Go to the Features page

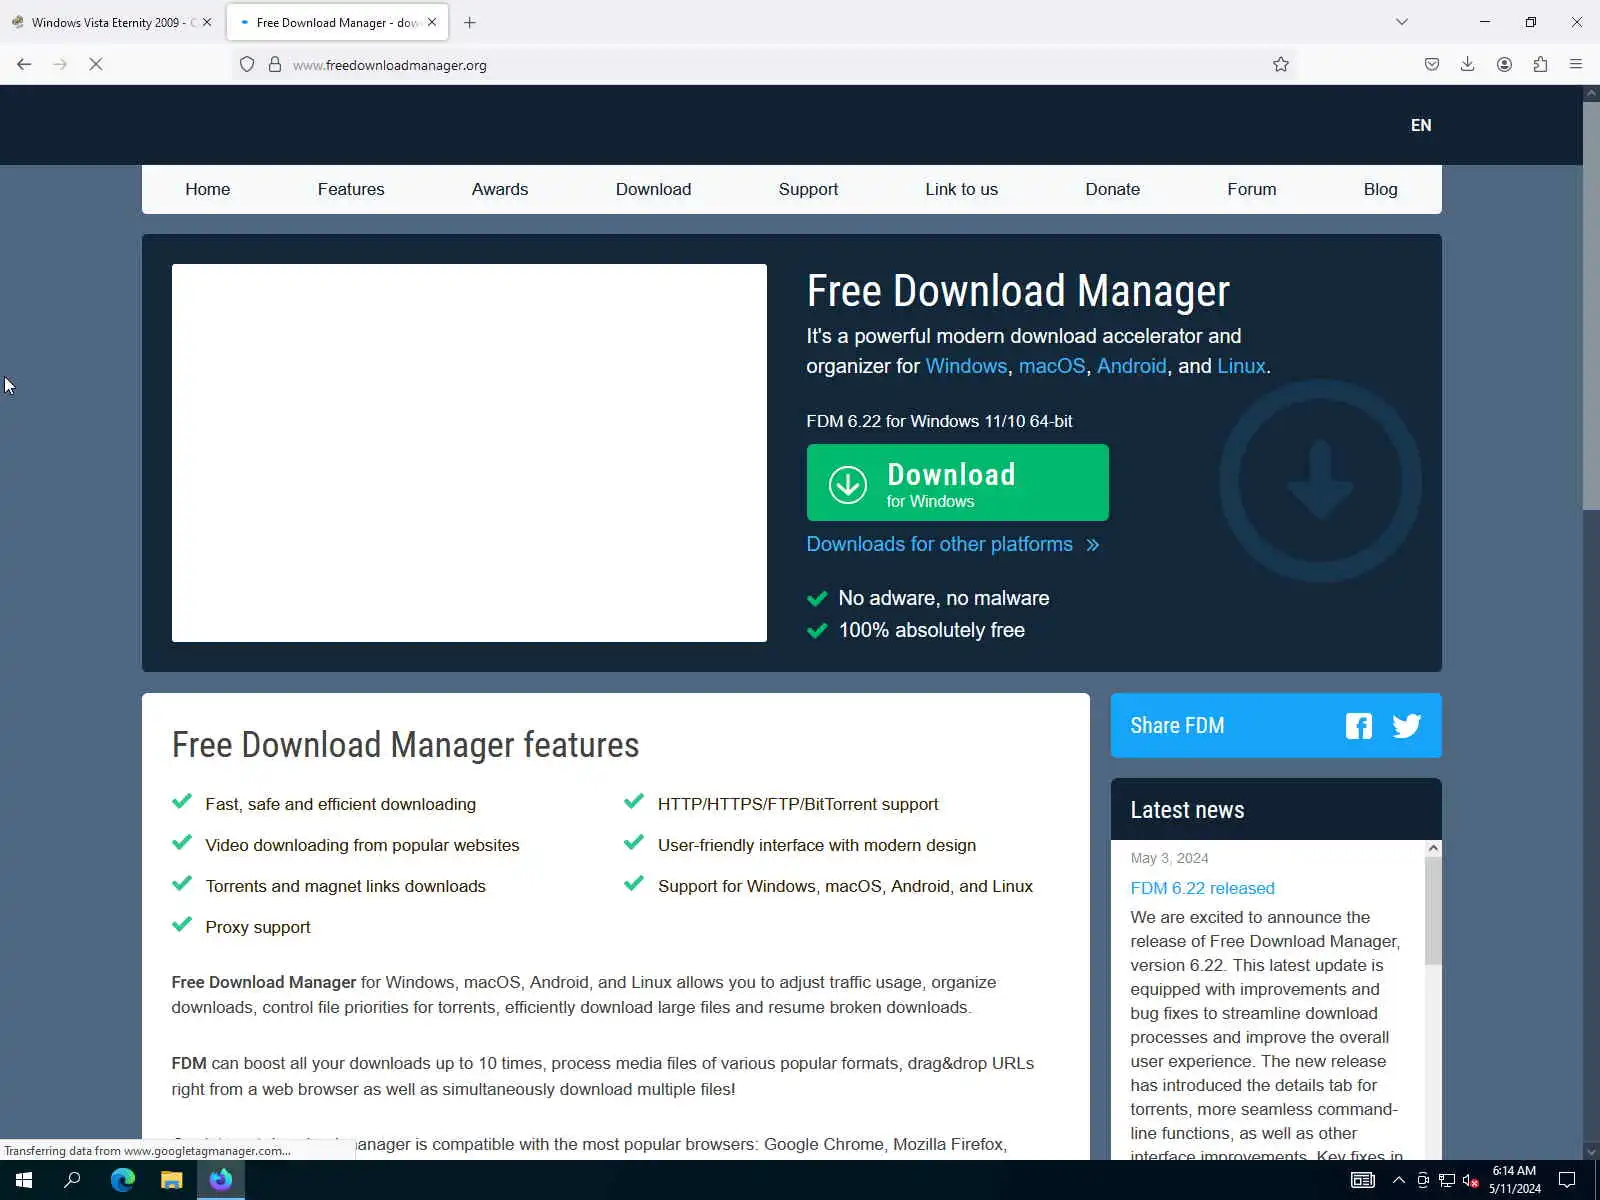tap(351, 189)
